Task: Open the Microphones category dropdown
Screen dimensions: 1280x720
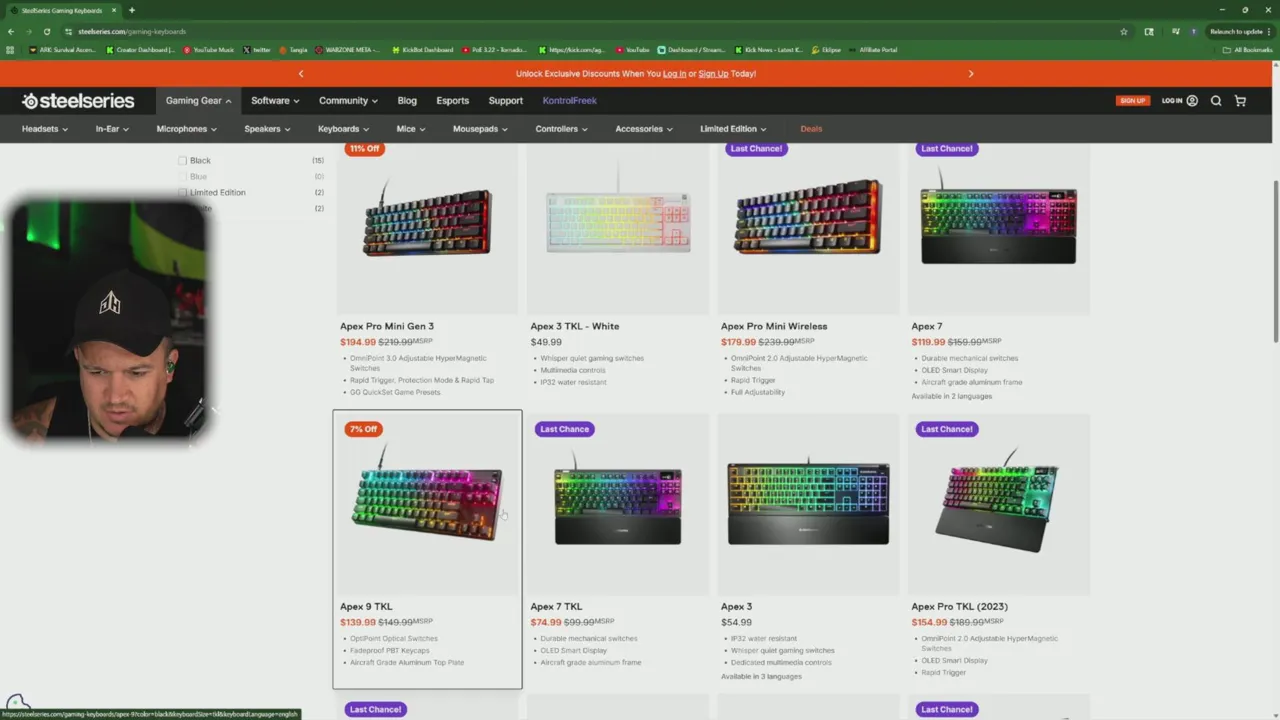Action: pos(186,128)
